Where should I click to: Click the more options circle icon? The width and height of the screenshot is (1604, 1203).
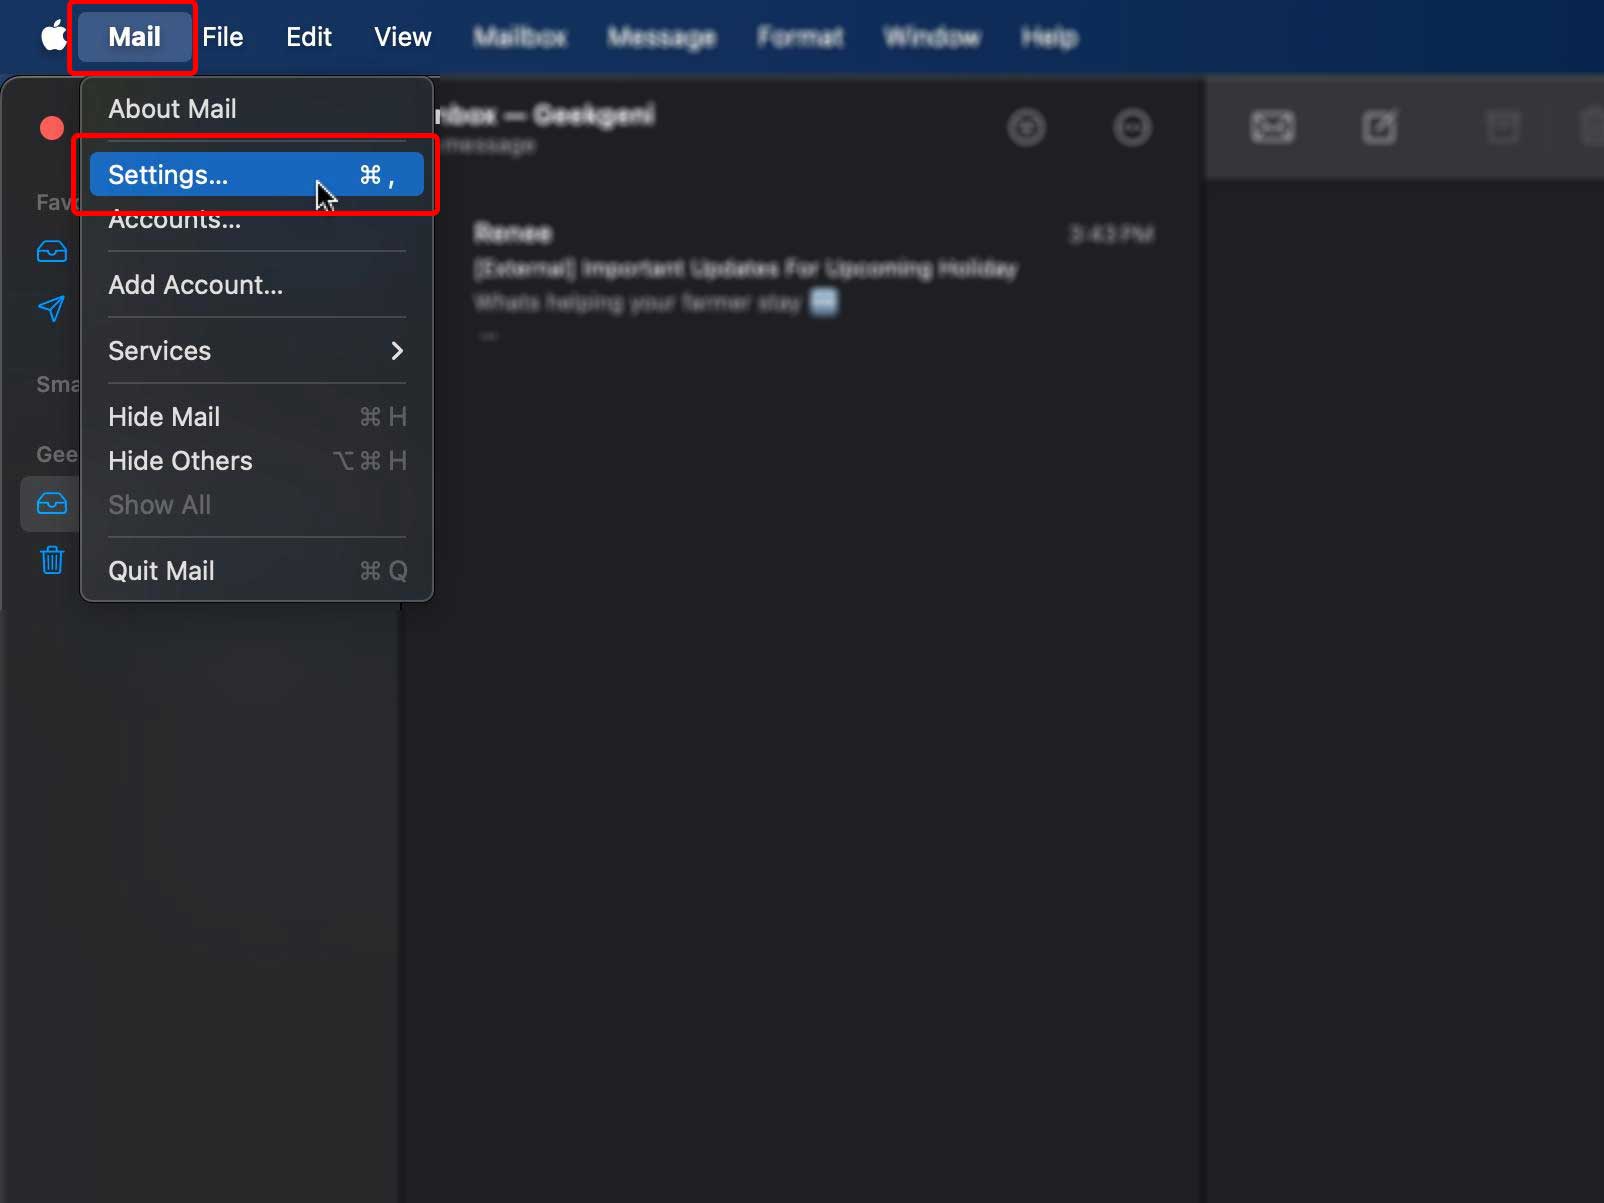[1132, 127]
